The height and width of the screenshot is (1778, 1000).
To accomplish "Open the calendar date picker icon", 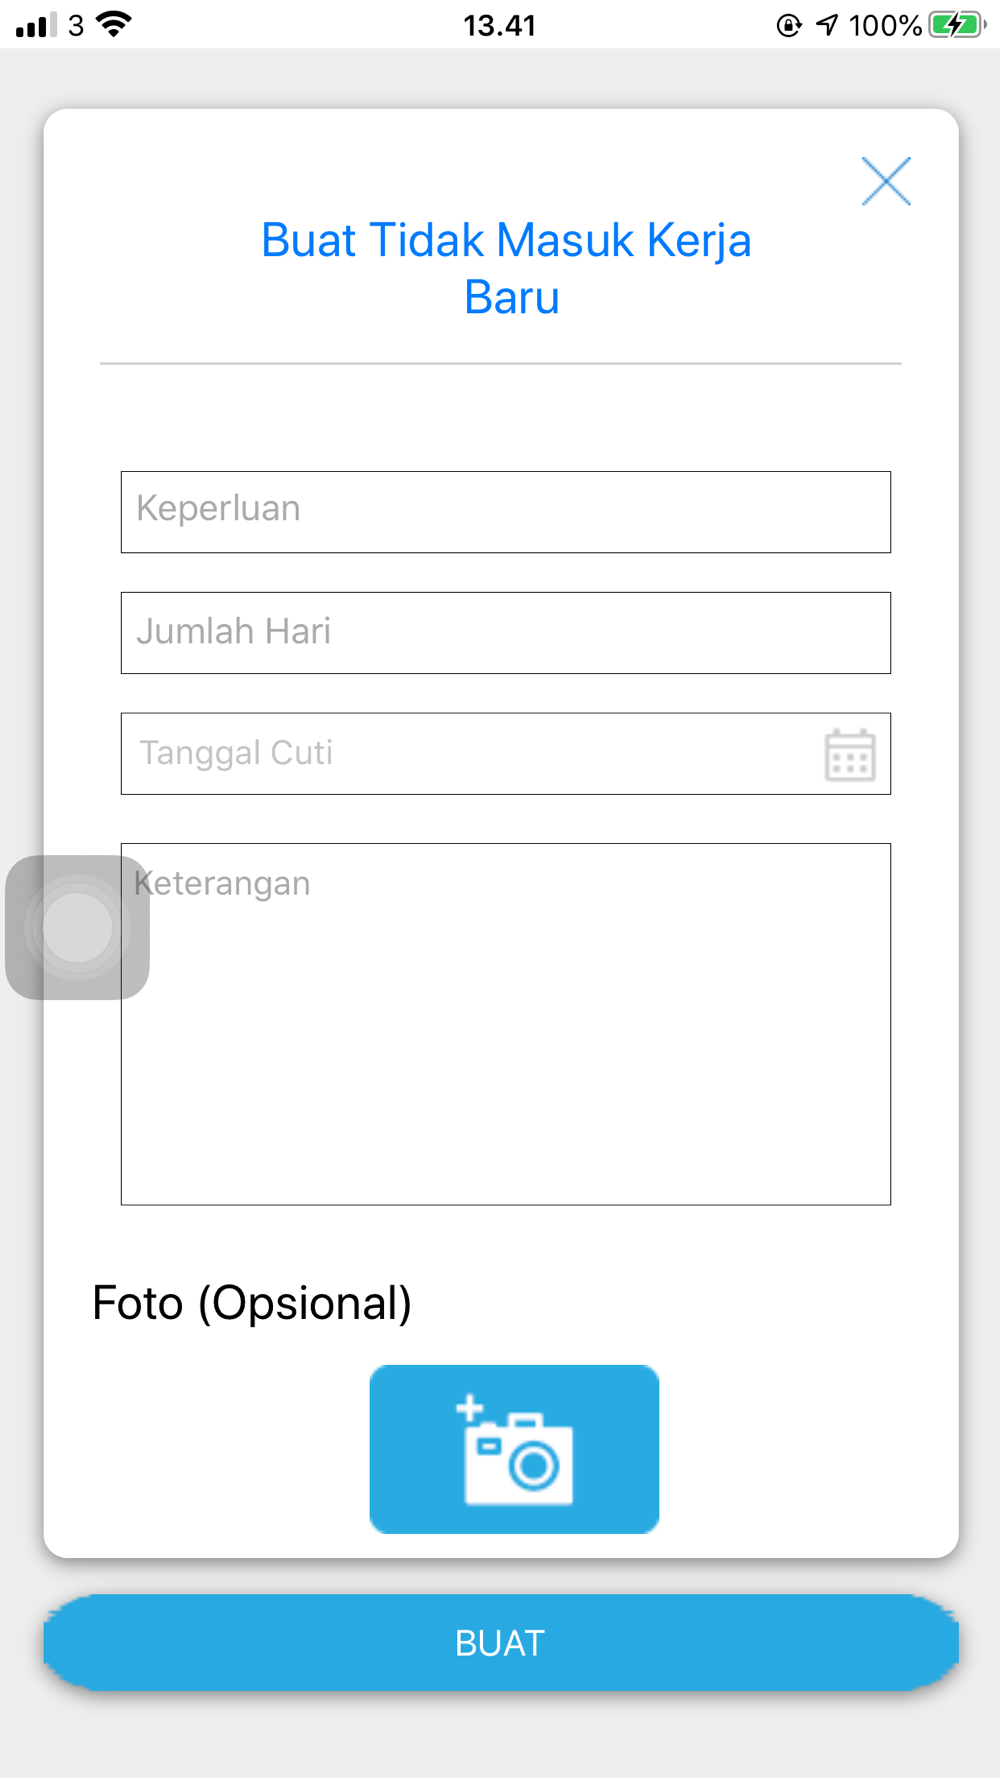I will coord(850,755).
